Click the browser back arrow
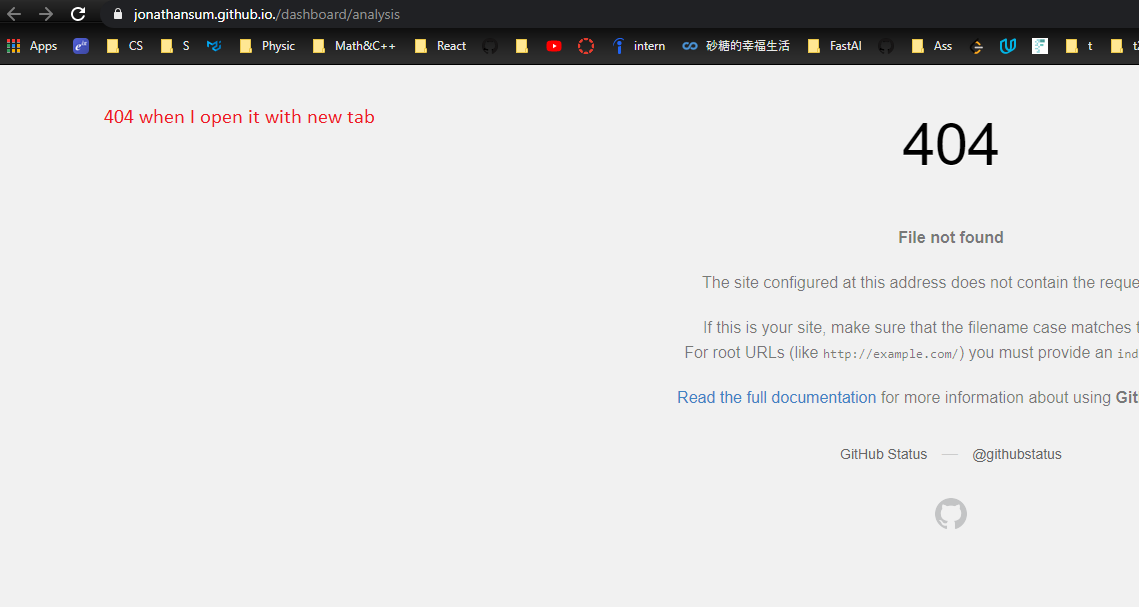 click(x=14, y=14)
